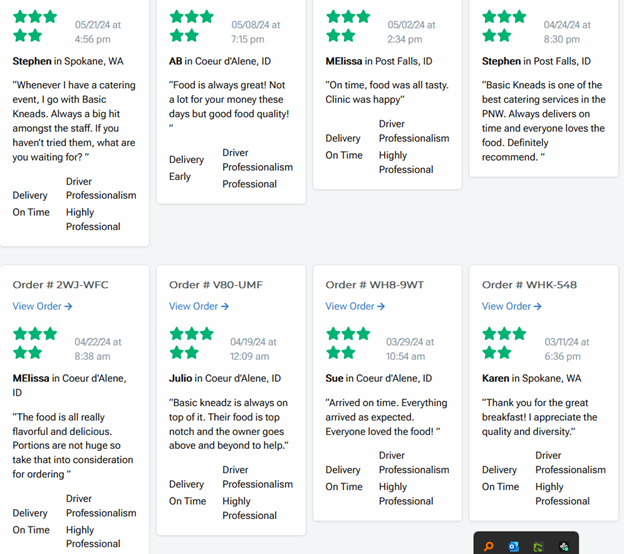This screenshot has width=624, height=554.
Task: Open View Order link for order WH8-9WT
Action: tap(355, 306)
